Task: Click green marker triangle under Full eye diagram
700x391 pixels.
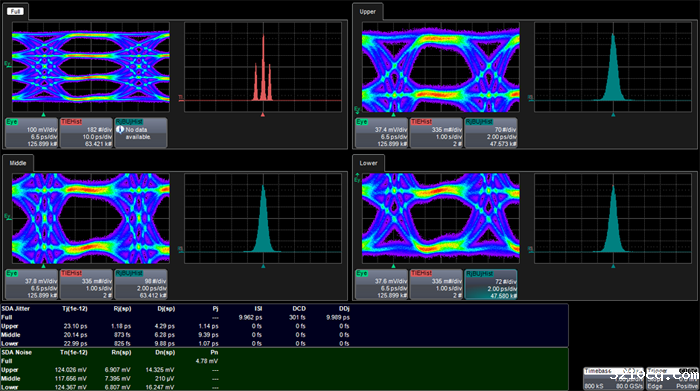Action: coord(43,115)
